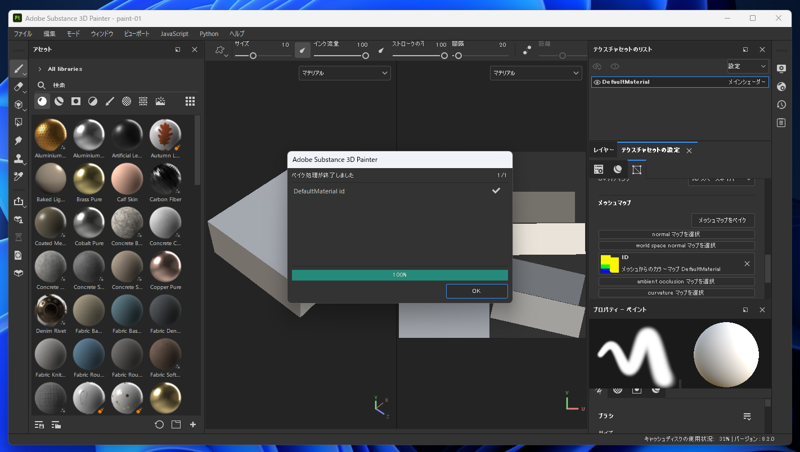The width and height of the screenshot is (800, 452).
Task: Open ファイル menu
Action: 22,34
